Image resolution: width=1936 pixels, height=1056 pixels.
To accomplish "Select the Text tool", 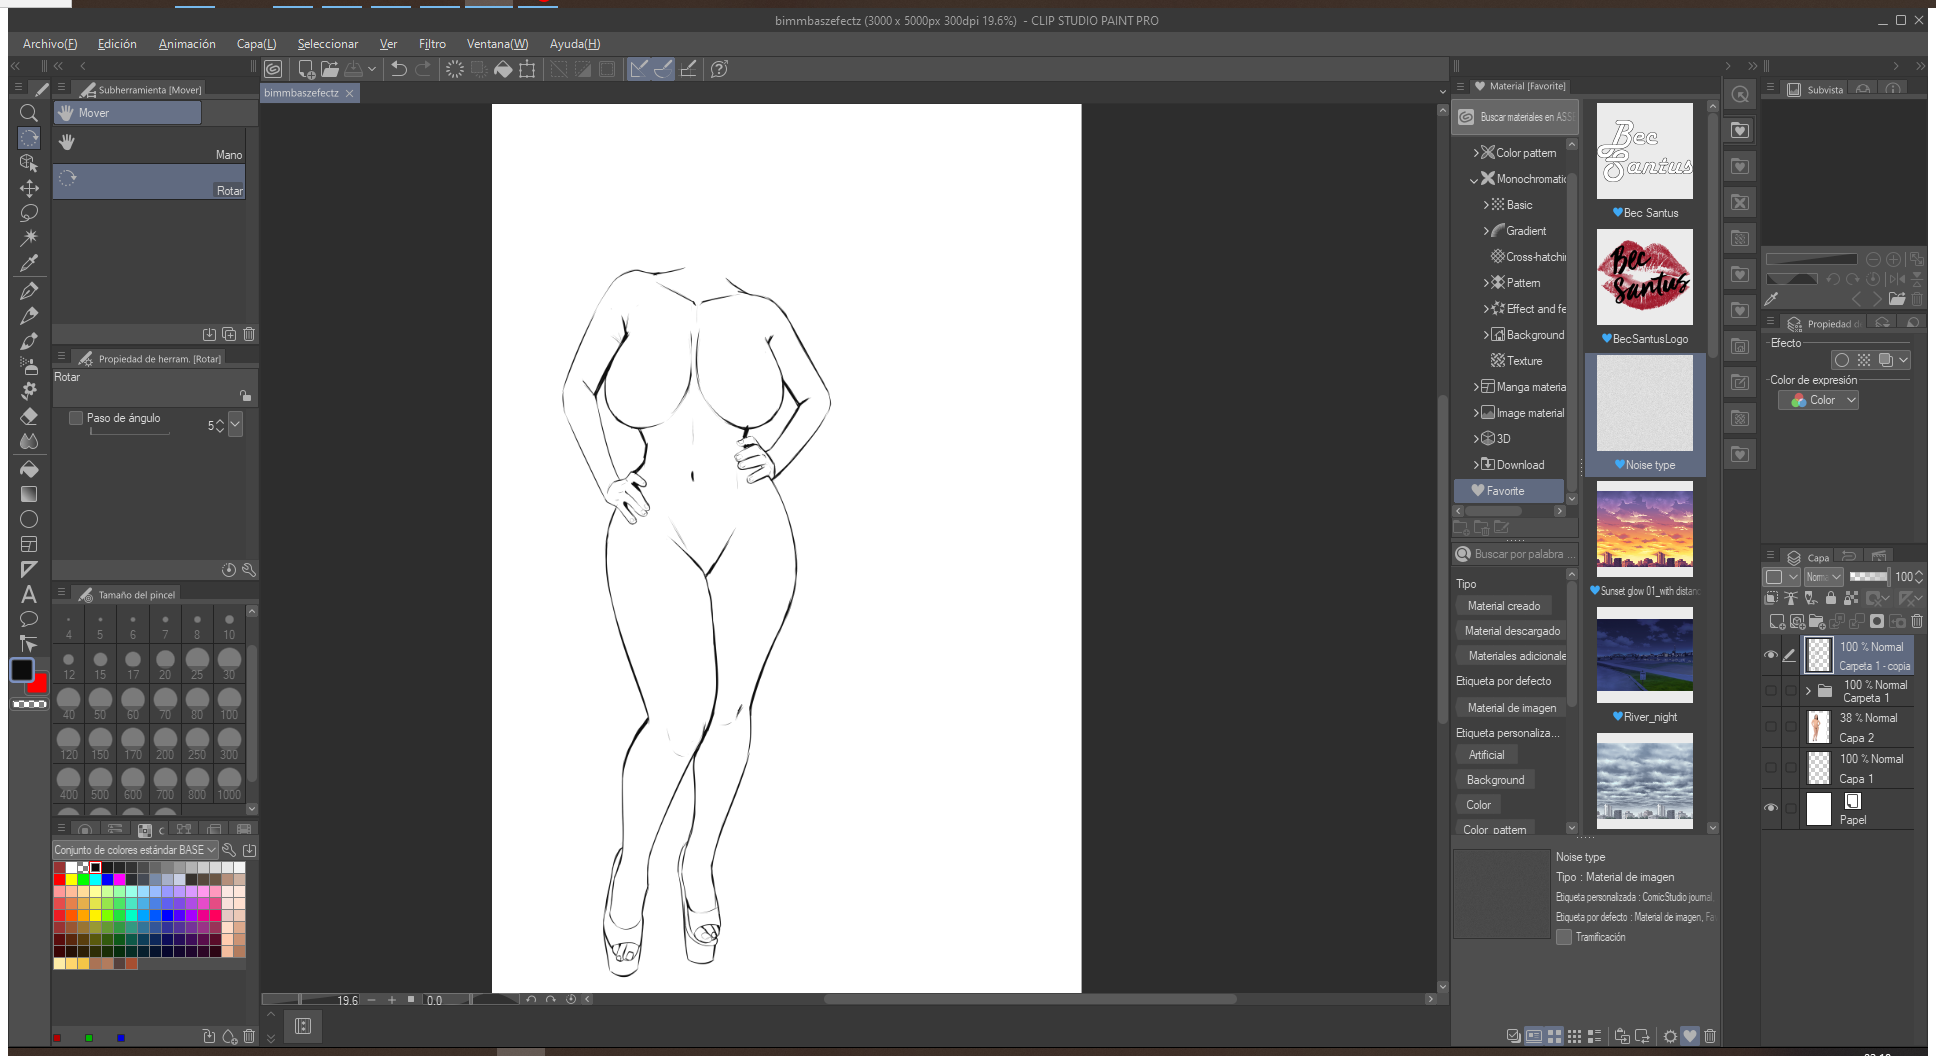I will [x=29, y=594].
